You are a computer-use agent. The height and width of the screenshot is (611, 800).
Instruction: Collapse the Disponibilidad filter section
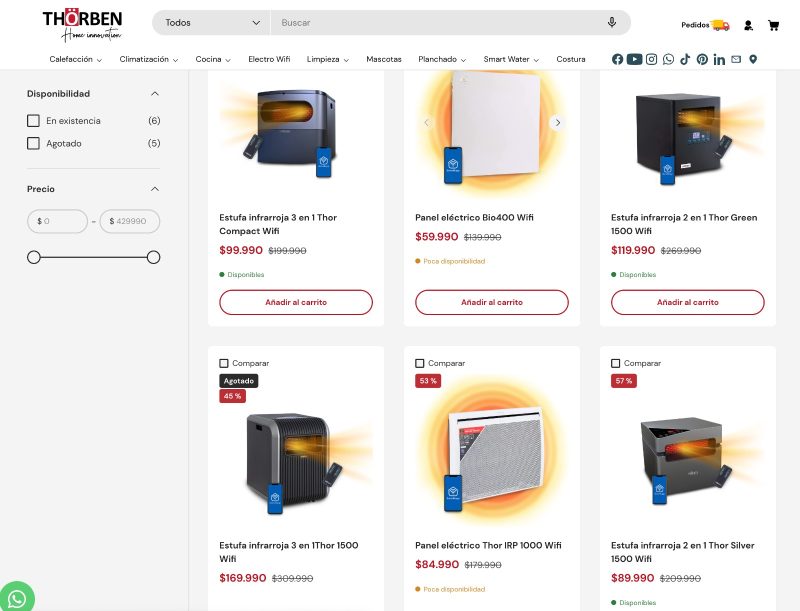click(155, 94)
